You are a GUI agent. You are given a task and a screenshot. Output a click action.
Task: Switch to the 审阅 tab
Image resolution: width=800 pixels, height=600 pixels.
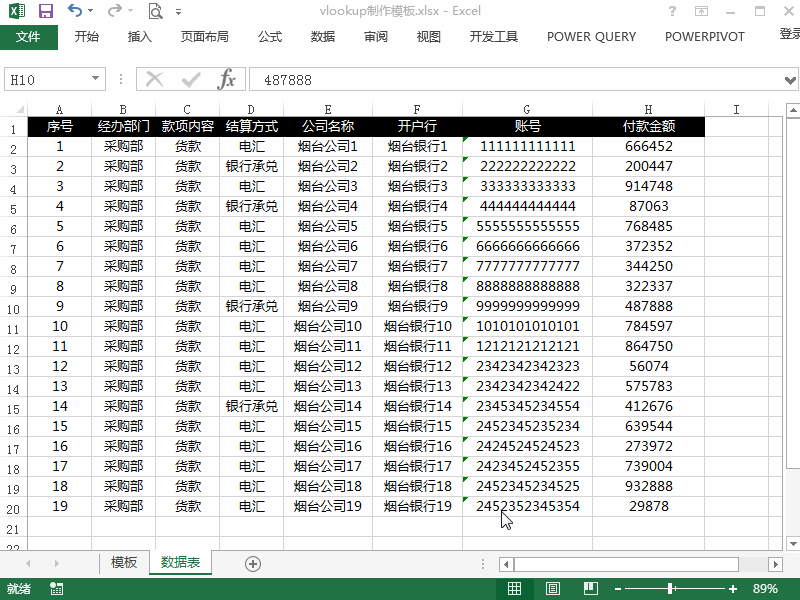point(376,37)
